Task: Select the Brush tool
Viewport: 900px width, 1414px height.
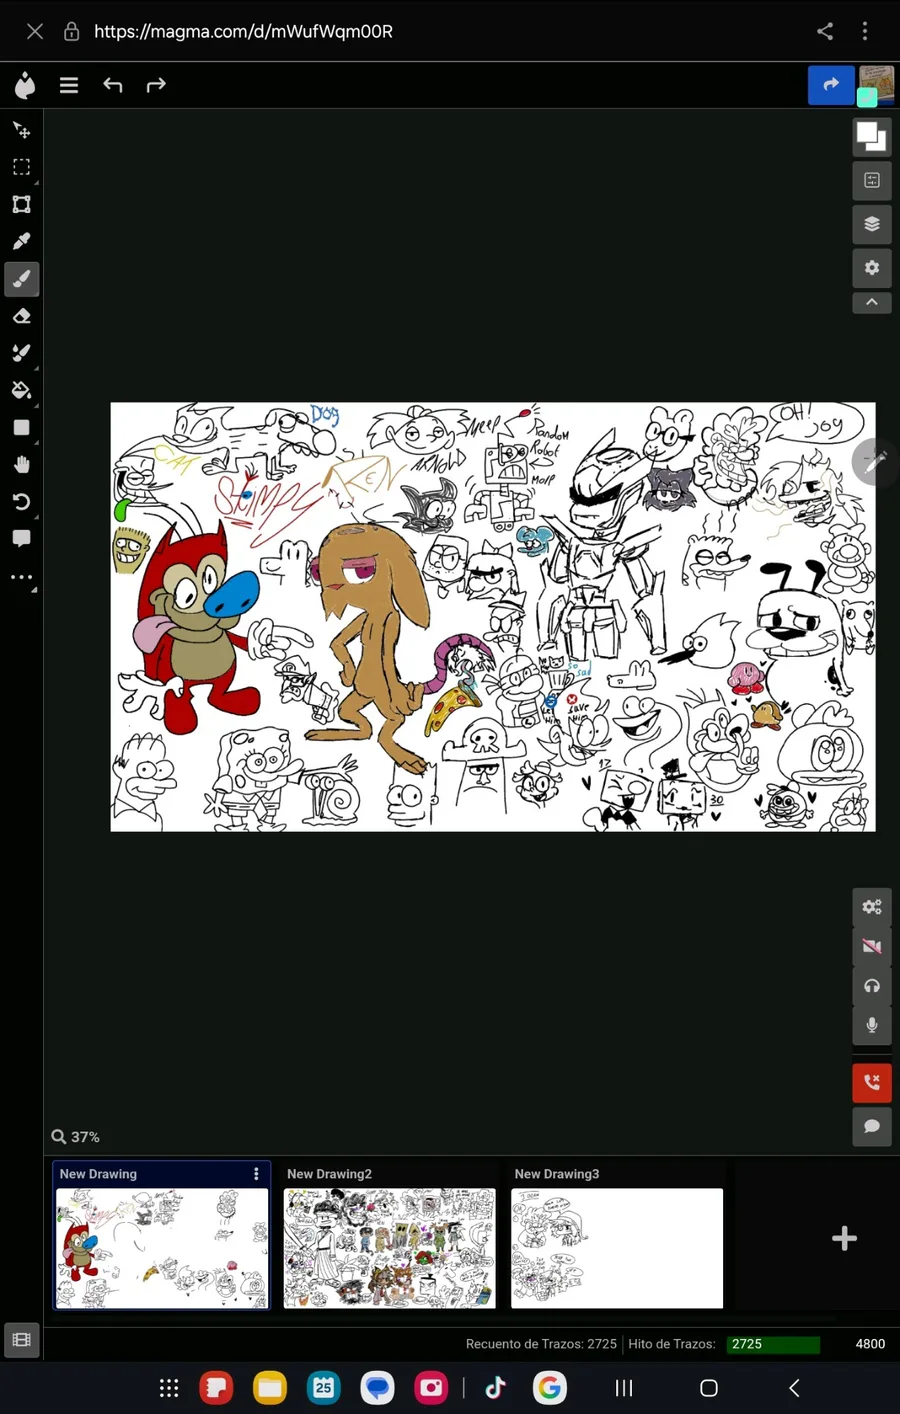Action: (21, 279)
